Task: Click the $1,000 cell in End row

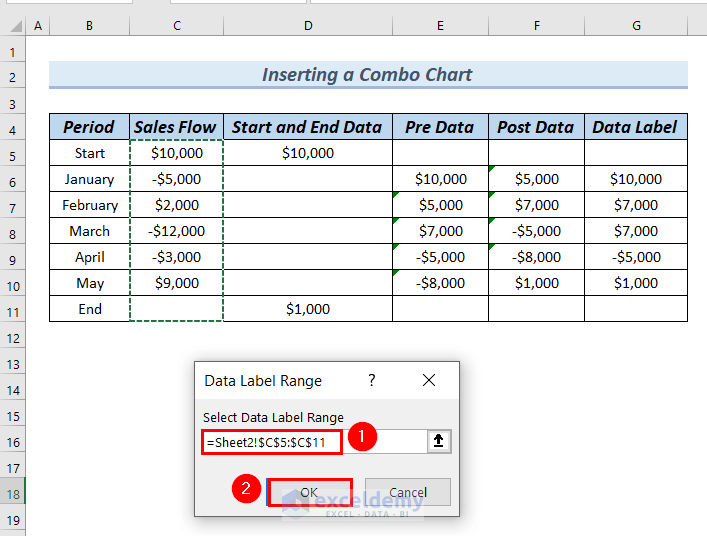Action: 307,309
